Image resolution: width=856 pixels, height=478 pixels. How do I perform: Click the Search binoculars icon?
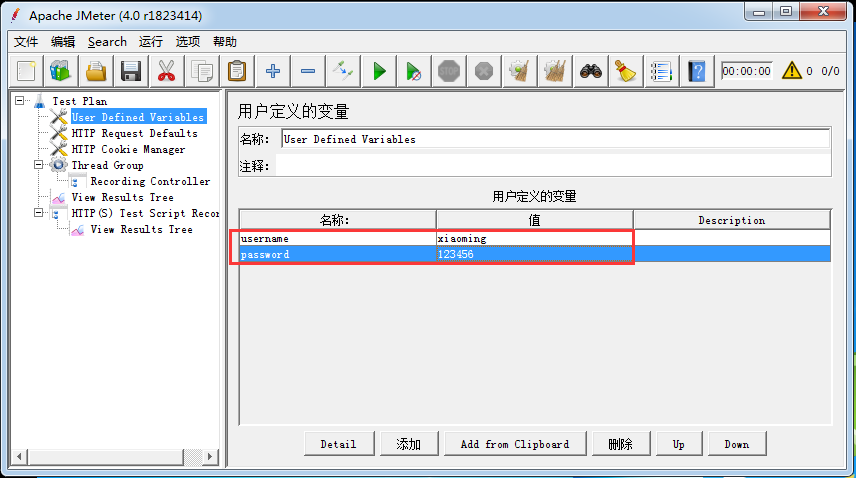tap(591, 71)
